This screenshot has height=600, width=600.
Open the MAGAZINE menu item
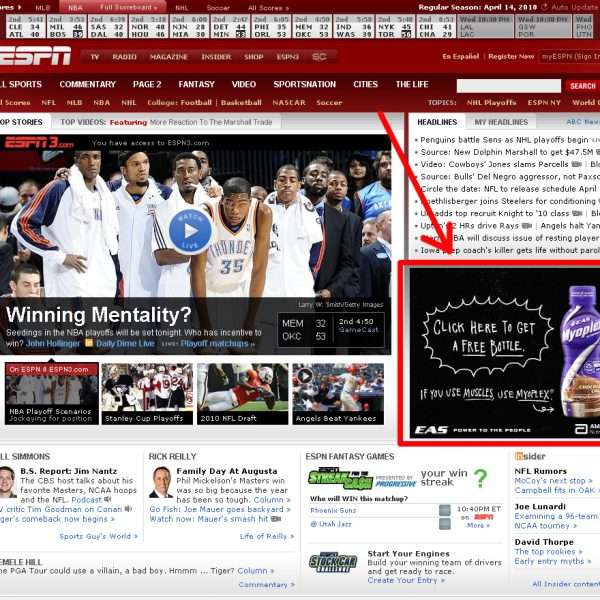169,57
